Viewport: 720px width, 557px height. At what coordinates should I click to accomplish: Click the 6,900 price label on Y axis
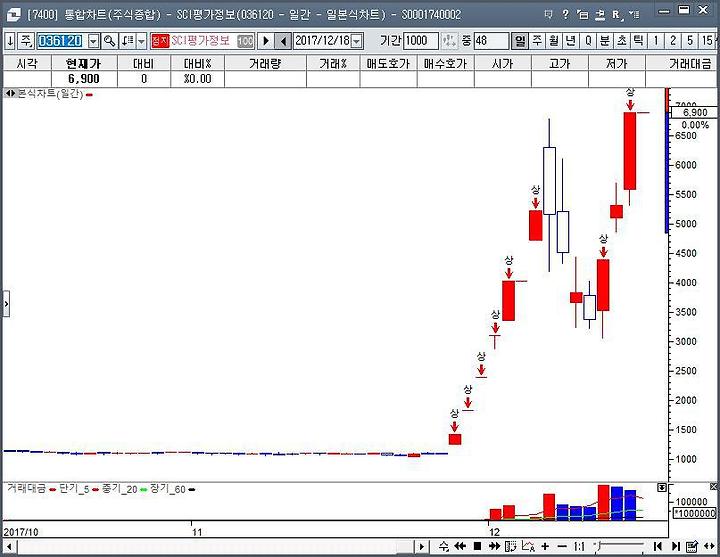tap(694, 113)
